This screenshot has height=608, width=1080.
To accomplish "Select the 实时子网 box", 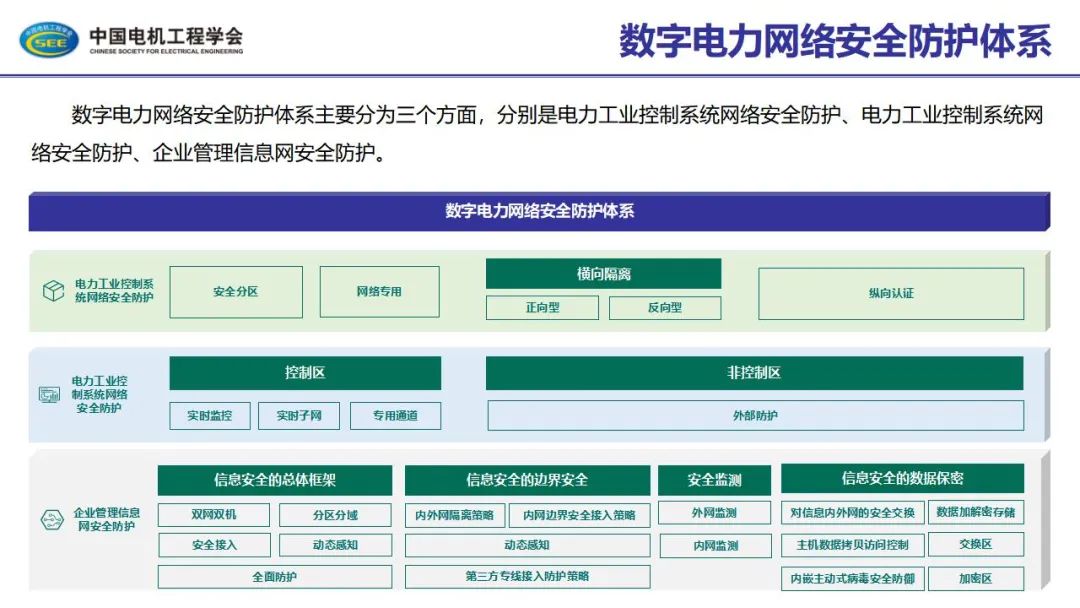I will pos(299,416).
